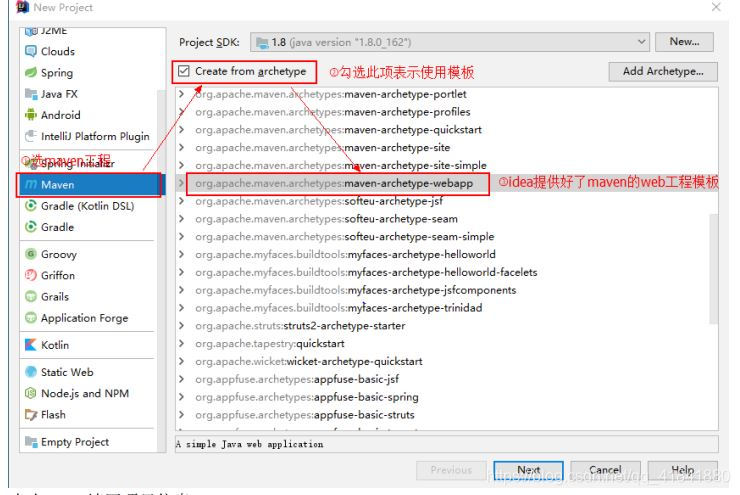The height and width of the screenshot is (495, 740).
Task: Select Groovy project type
Action: [x=90, y=254]
